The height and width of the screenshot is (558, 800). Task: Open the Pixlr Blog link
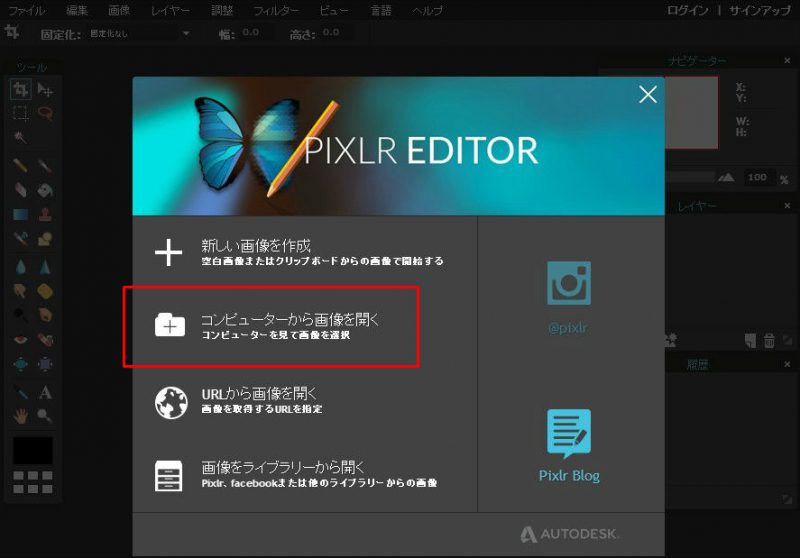(x=569, y=445)
